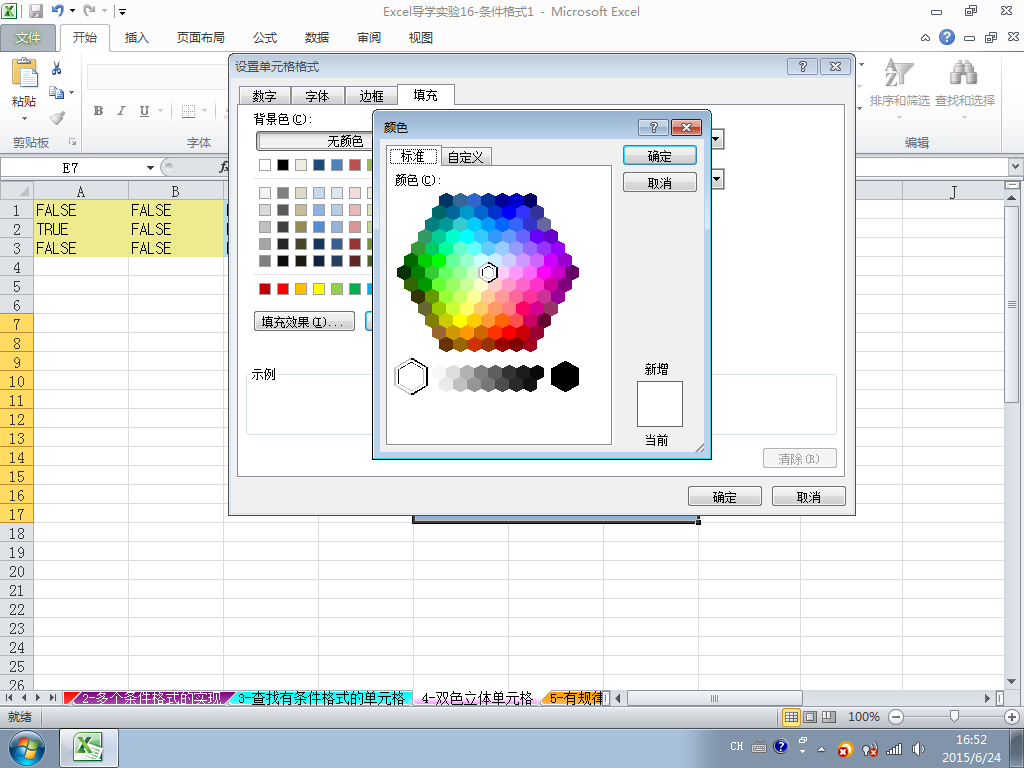The image size is (1024, 768).
Task: Click the zoom in plus button
Action: pyautogui.click(x=1012, y=717)
